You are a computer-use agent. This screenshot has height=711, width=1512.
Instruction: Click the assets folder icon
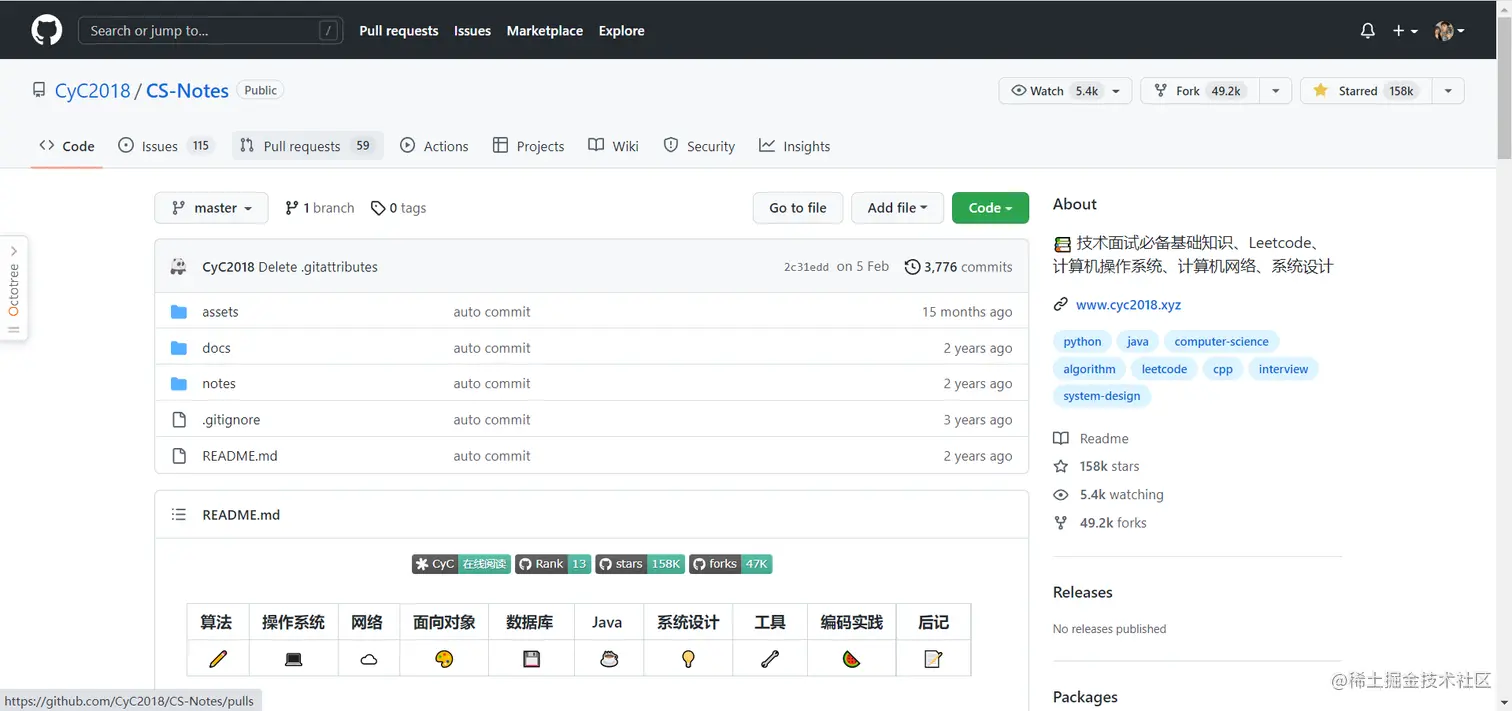(x=179, y=312)
